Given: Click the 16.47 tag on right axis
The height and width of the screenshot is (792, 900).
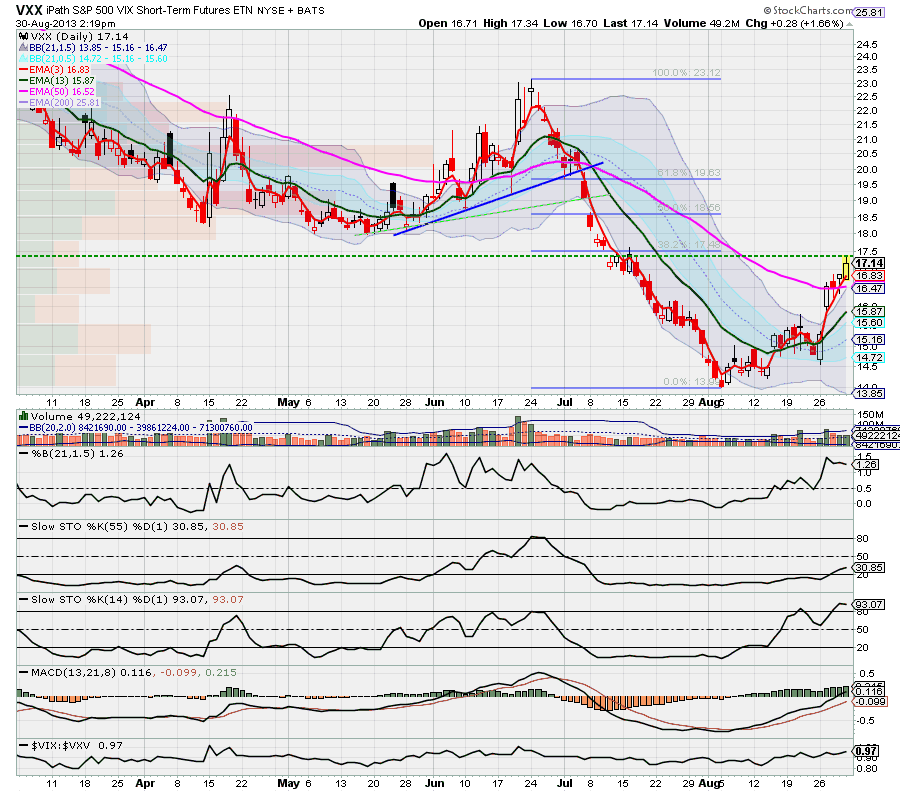Looking at the screenshot, I should [x=869, y=289].
